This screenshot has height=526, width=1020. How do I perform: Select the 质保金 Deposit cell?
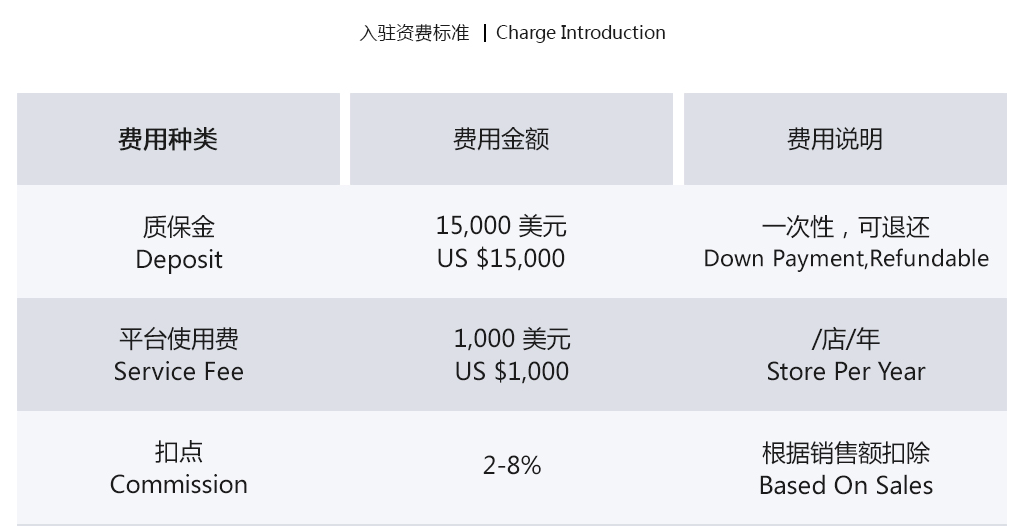178,242
